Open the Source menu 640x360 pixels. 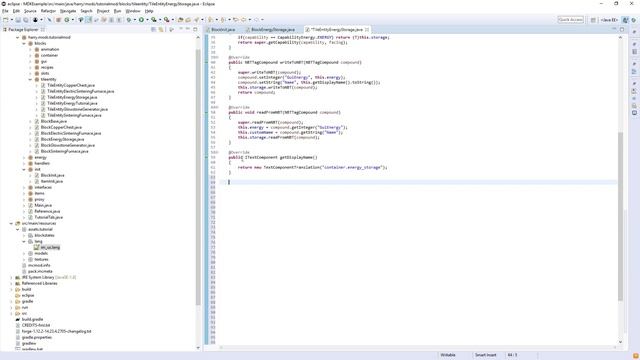click(x=30, y=11)
